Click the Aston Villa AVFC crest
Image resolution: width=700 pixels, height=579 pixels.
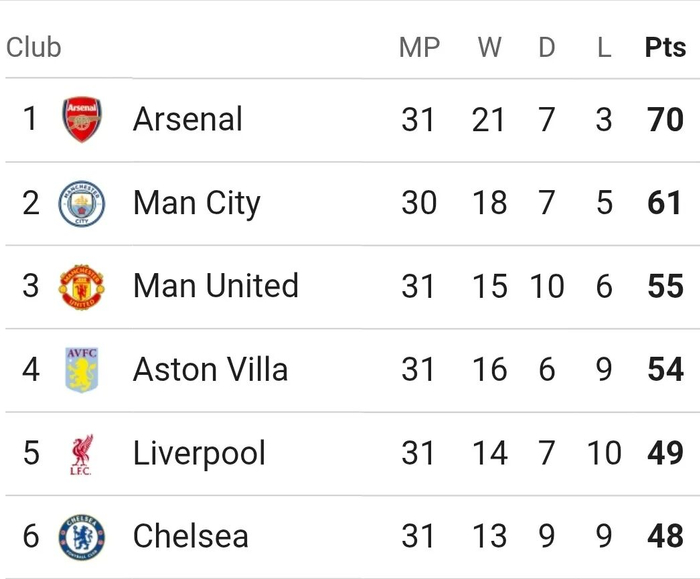[81, 370]
